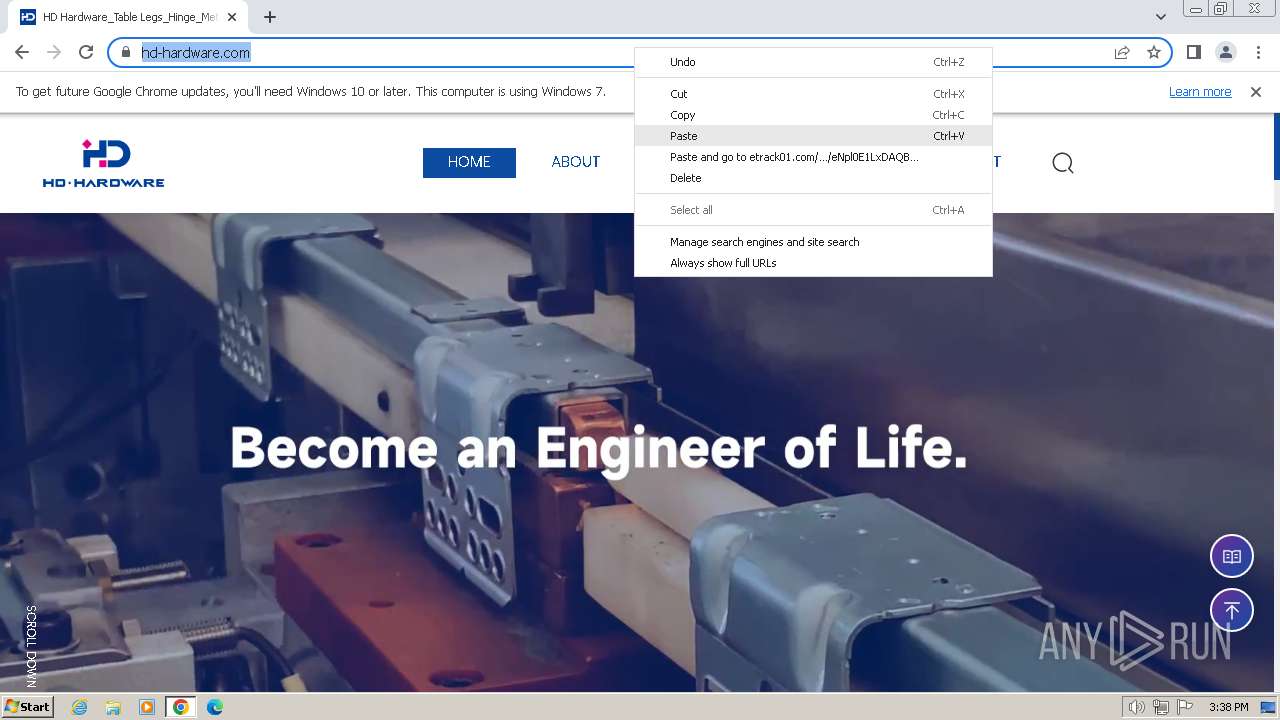The height and width of the screenshot is (720, 1280).
Task: Show the clock at 3:38 PM
Action: pos(1229,707)
